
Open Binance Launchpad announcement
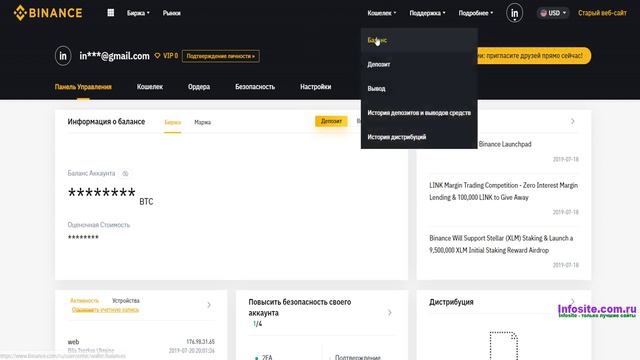click(x=505, y=144)
